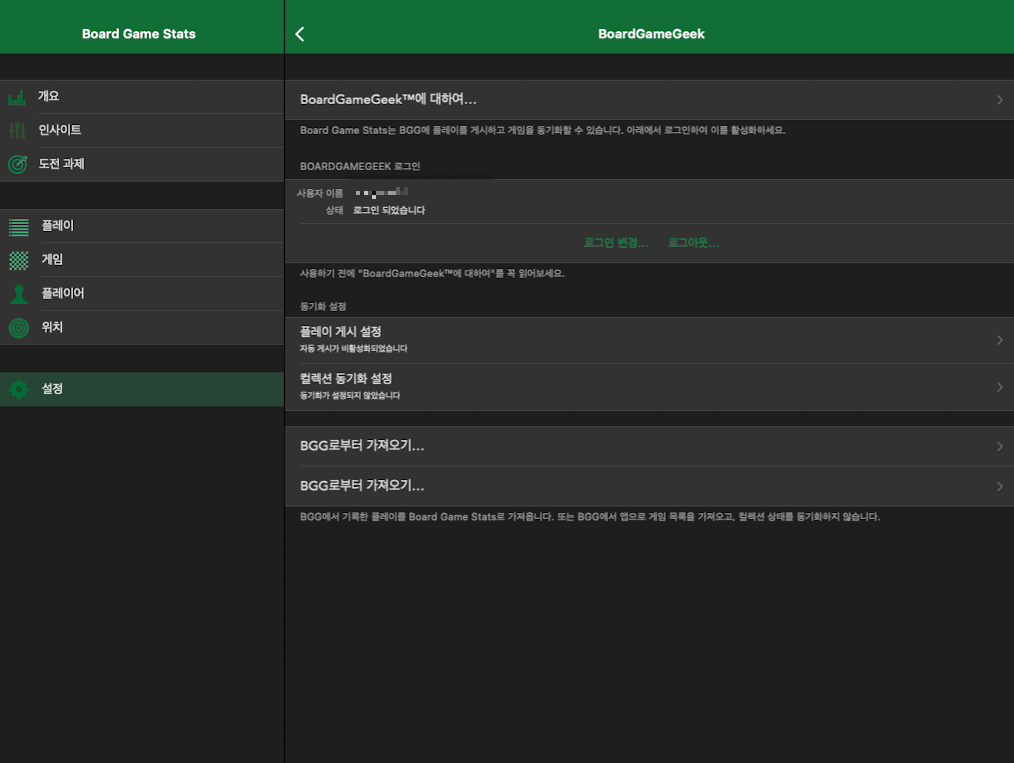Click the BoardGameGeek header title
Screen dimensions: 1014x763
(651, 34)
